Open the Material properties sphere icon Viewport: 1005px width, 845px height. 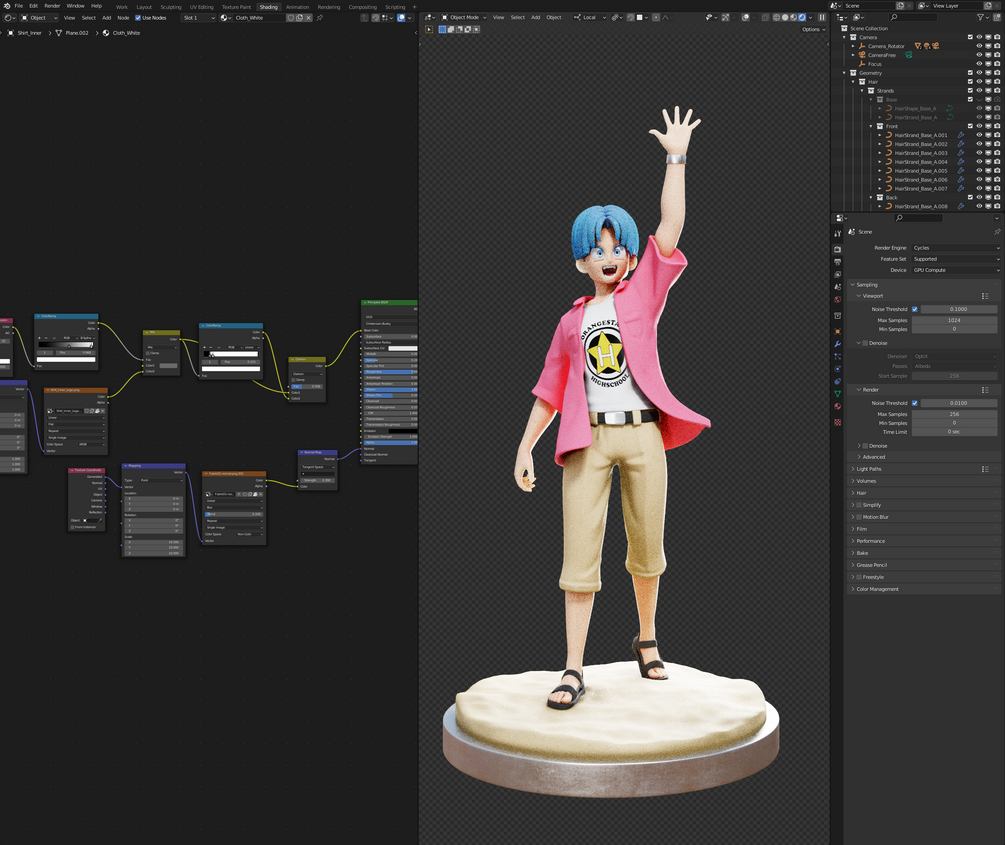(x=838, y=406)
